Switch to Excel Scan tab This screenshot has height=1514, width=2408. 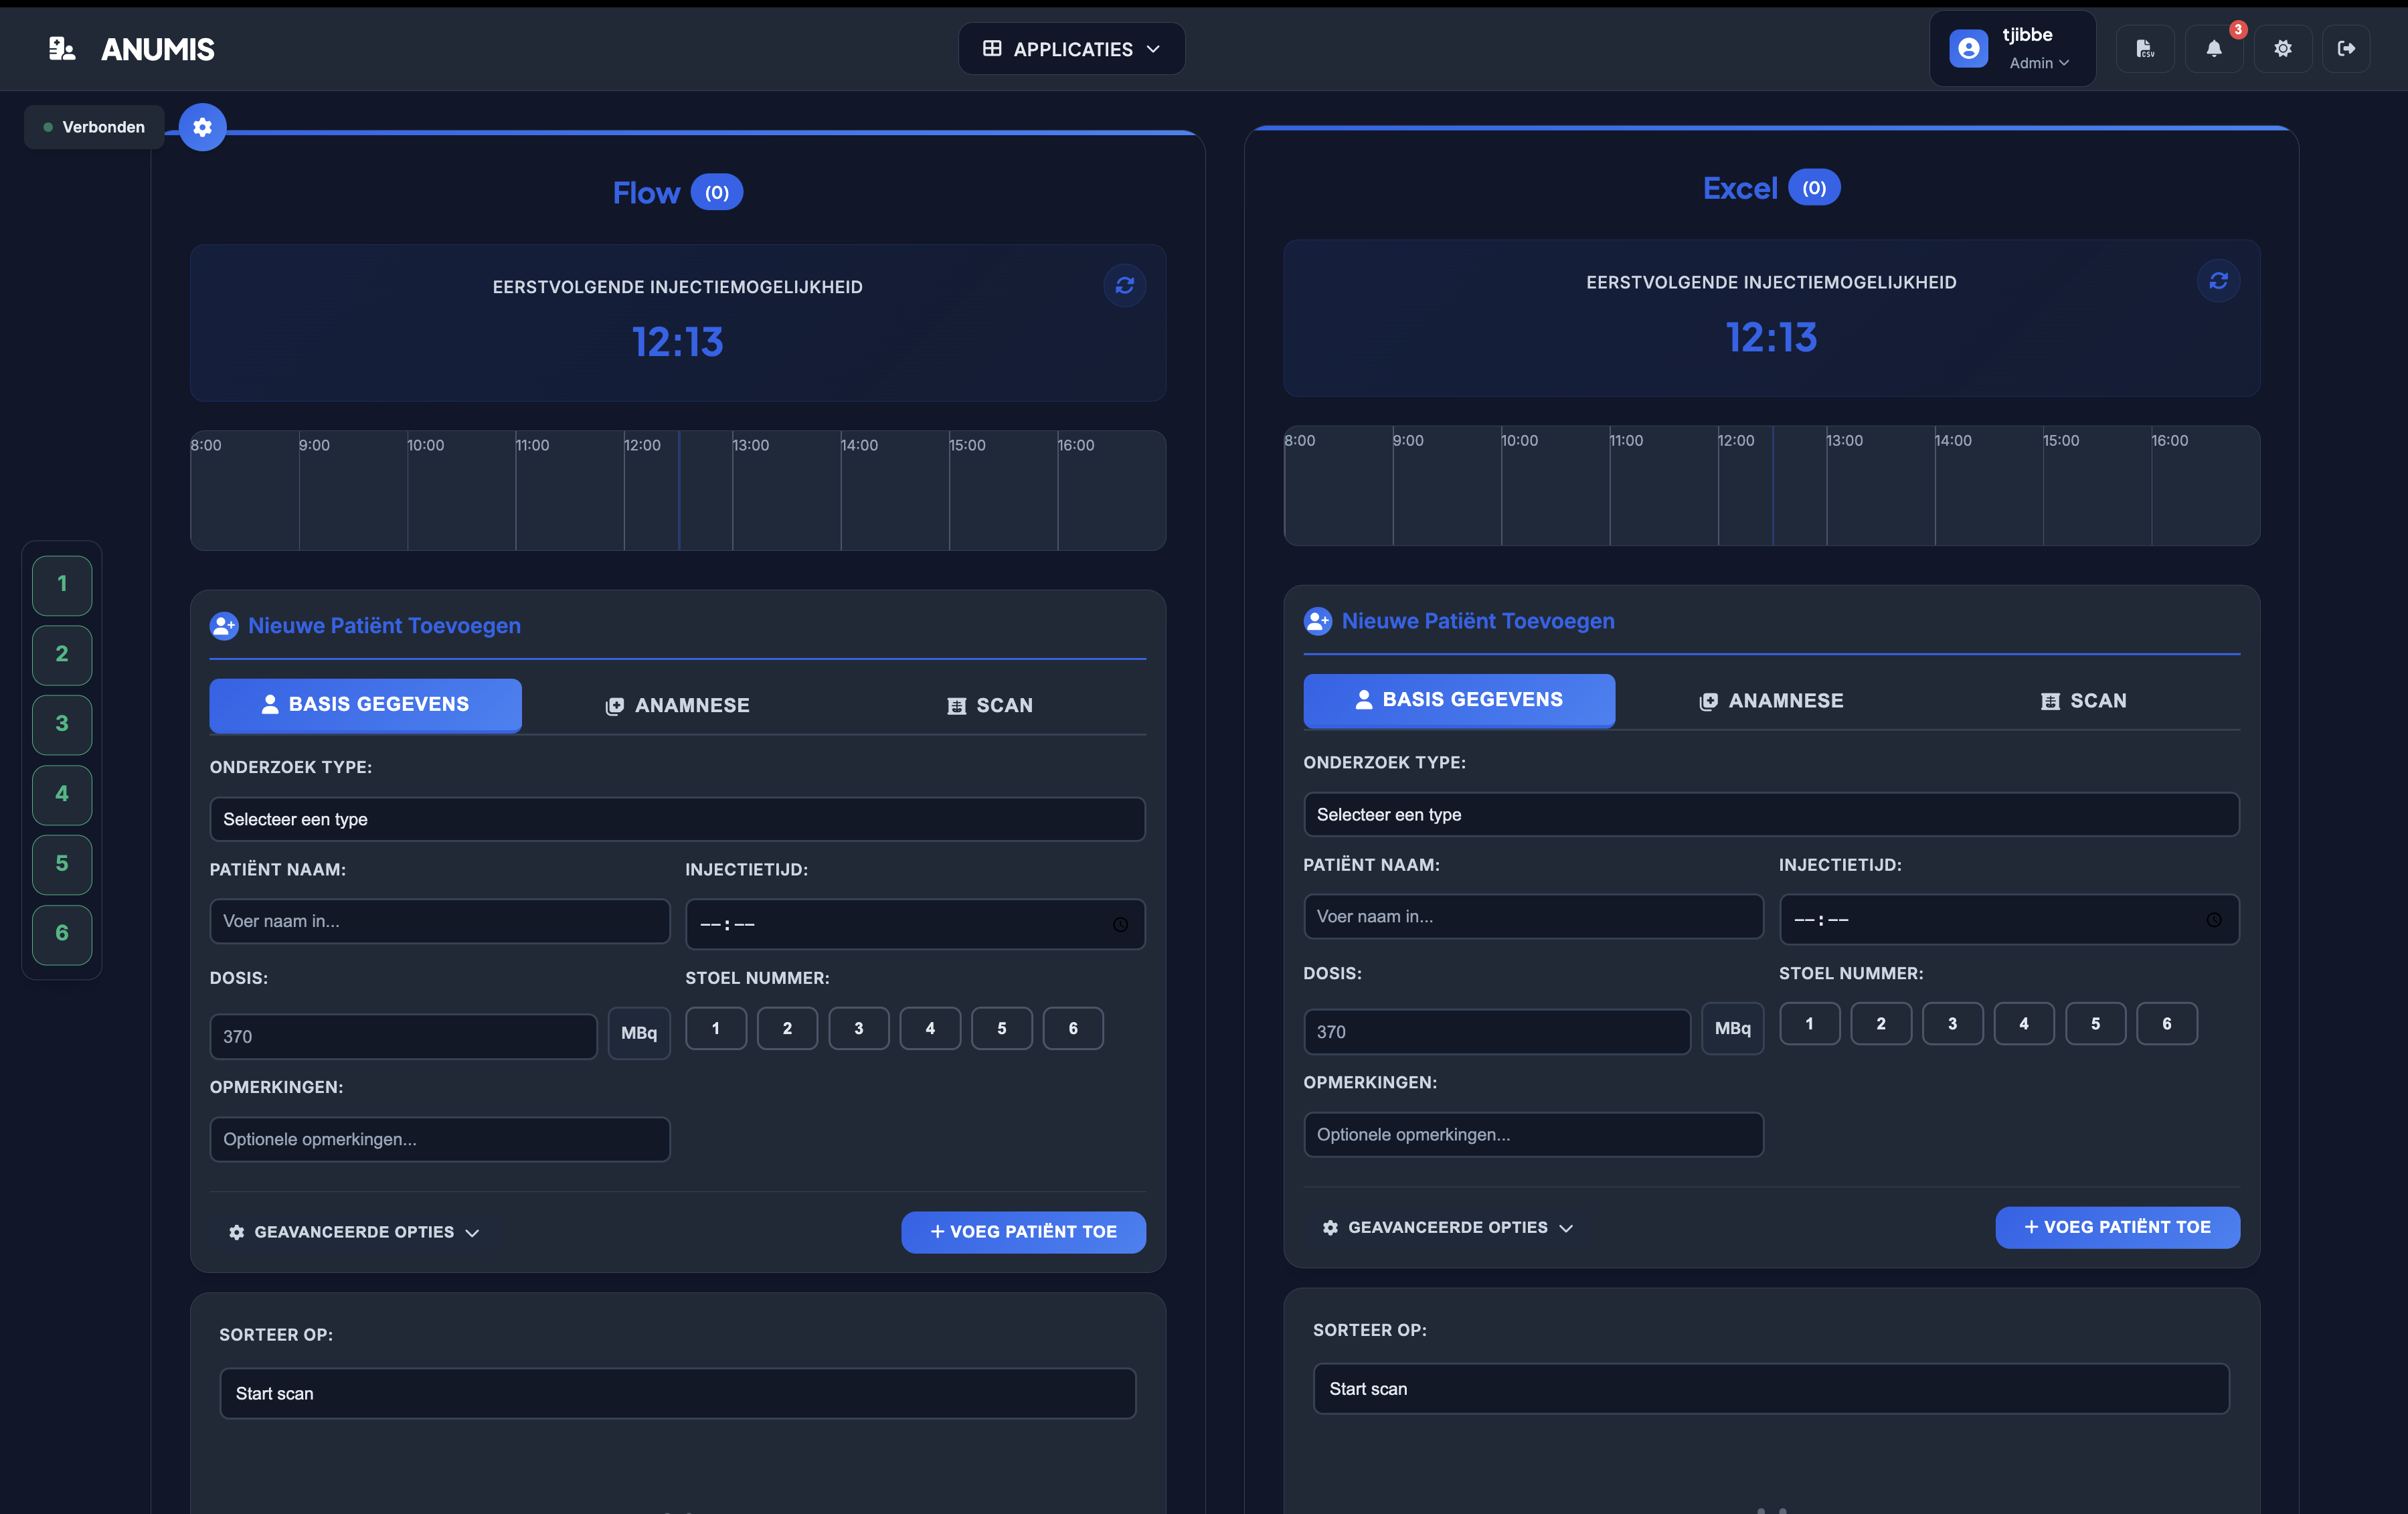(x=2084, y=701)
